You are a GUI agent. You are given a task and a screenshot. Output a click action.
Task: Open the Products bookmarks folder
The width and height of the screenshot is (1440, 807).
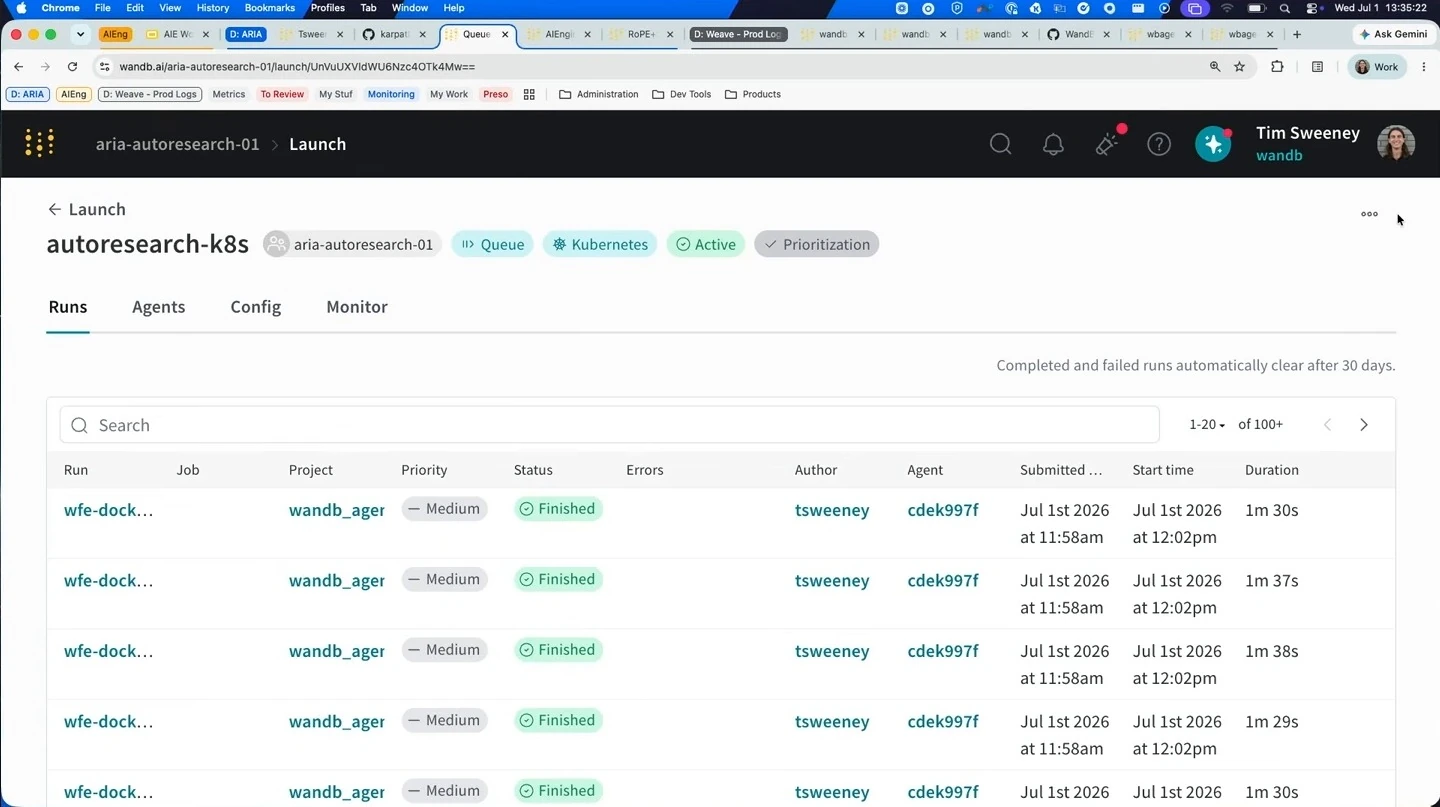(753, 94)
